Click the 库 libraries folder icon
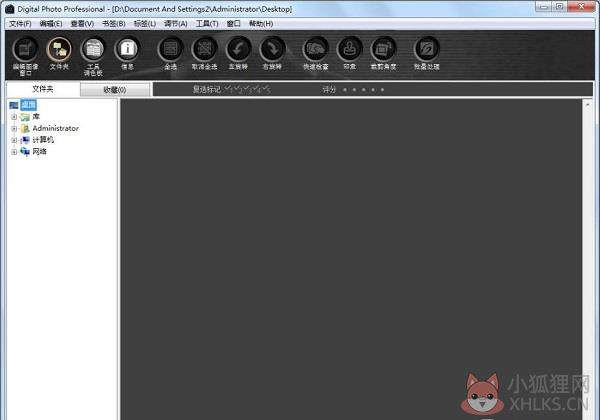This screenshot has height=420, width=600. [25, 117]
